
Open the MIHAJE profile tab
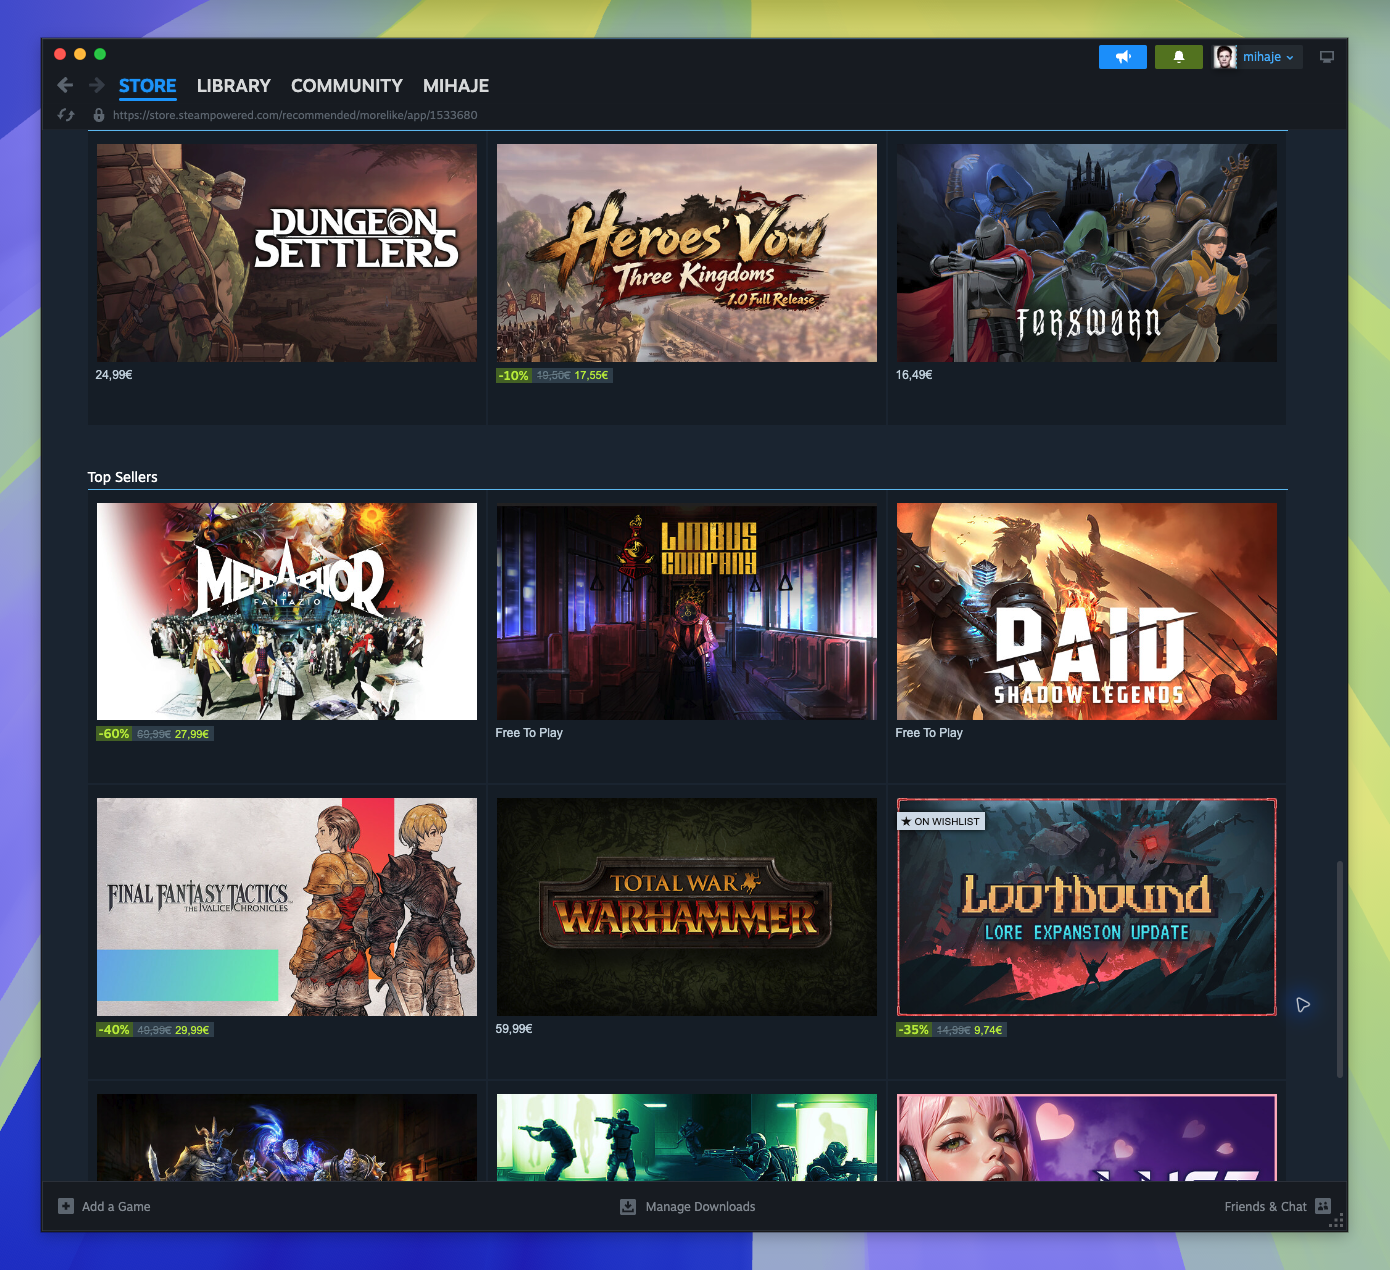456,86
